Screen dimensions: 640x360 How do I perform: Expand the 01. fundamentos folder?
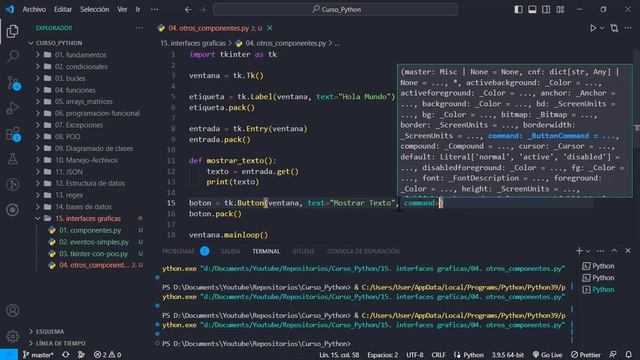tap(80, 55)
